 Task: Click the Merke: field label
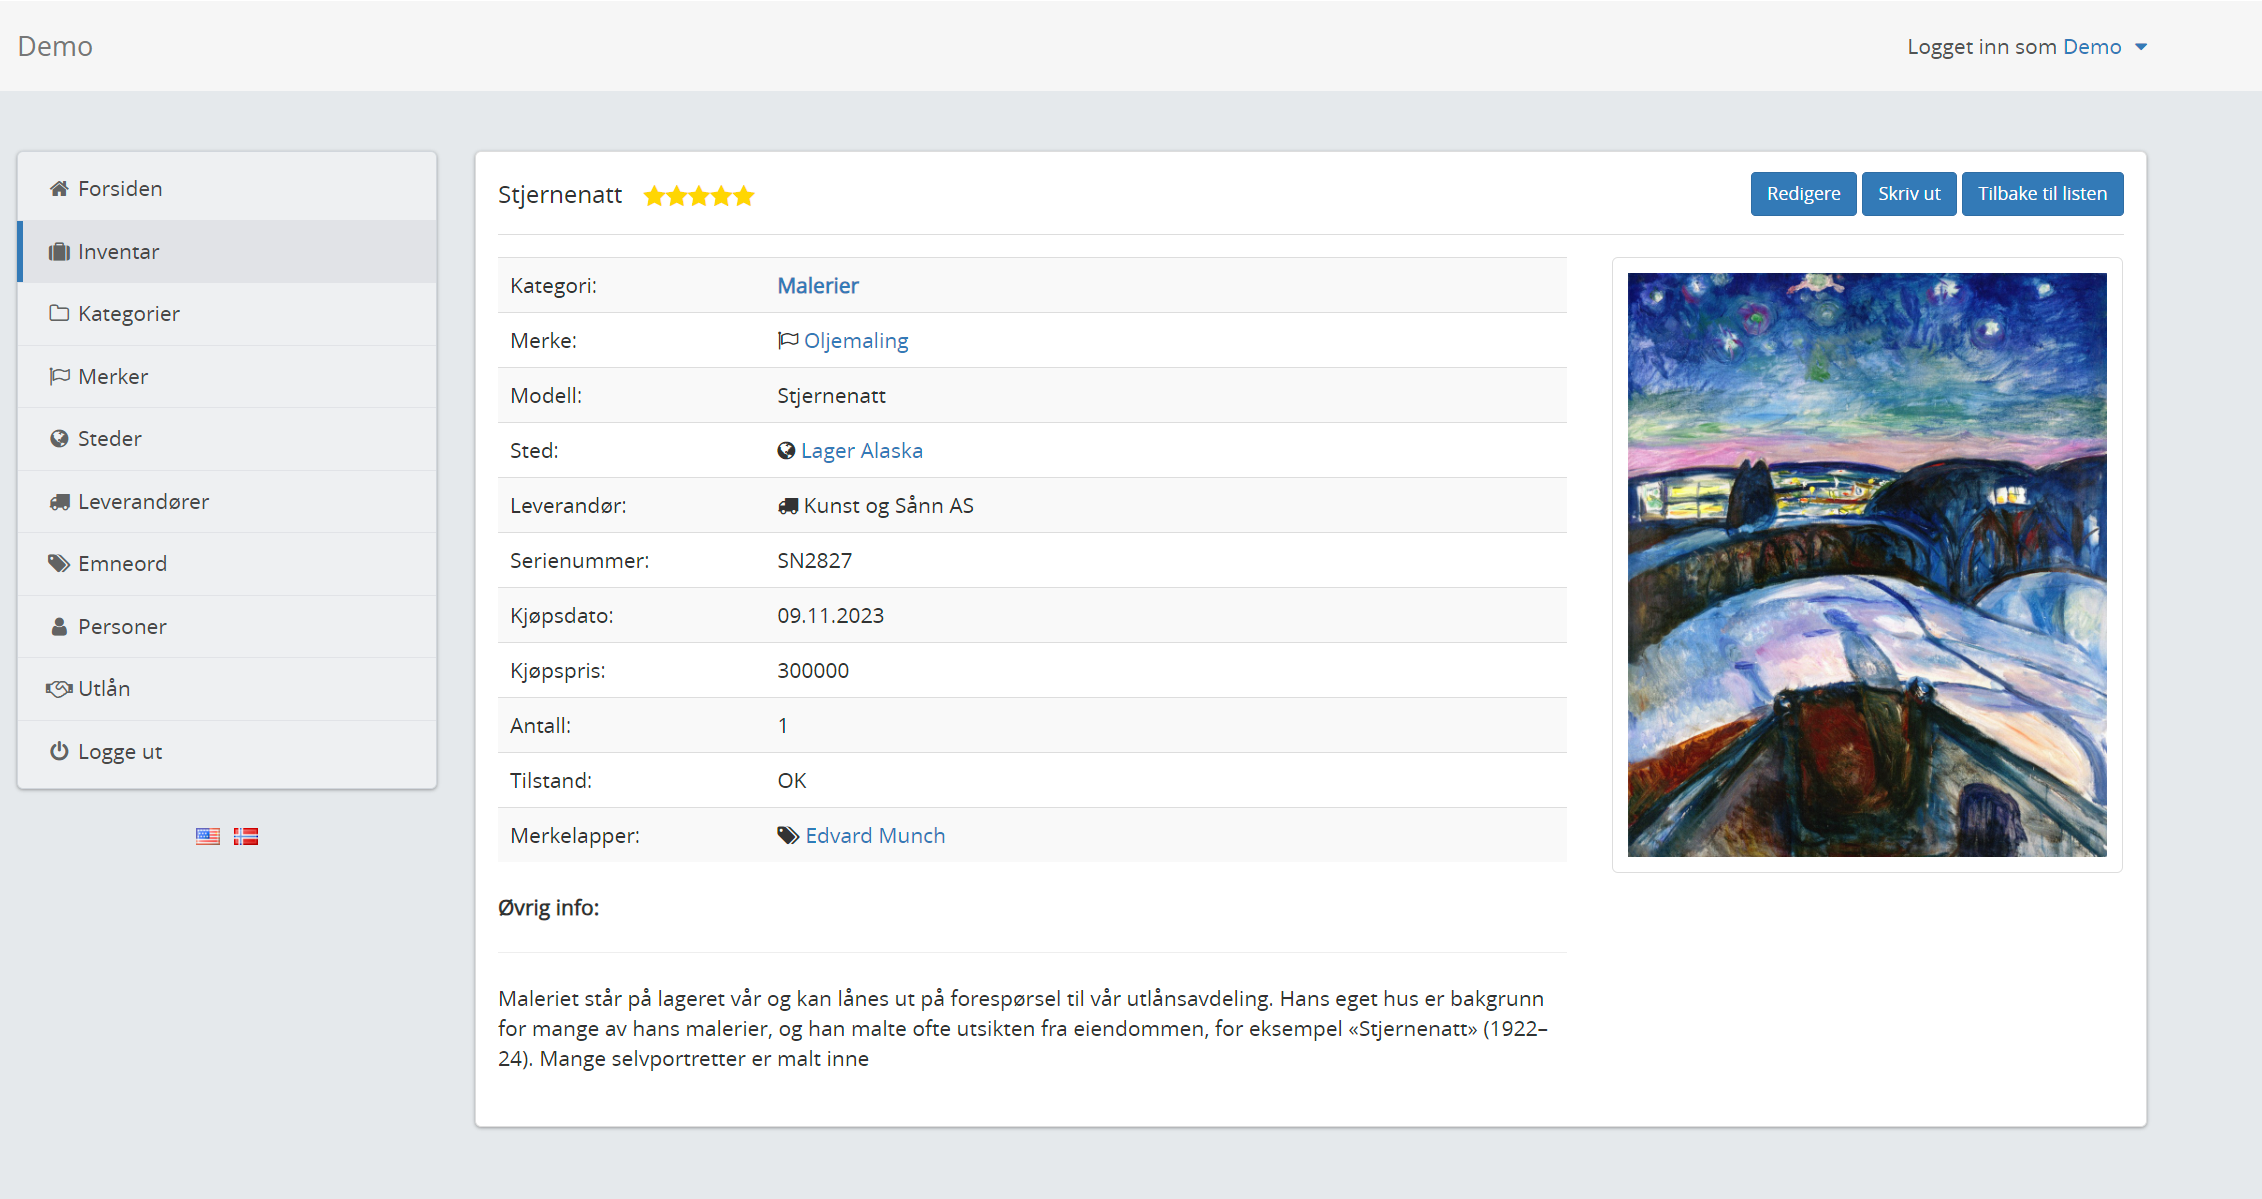tap(543, 341)
